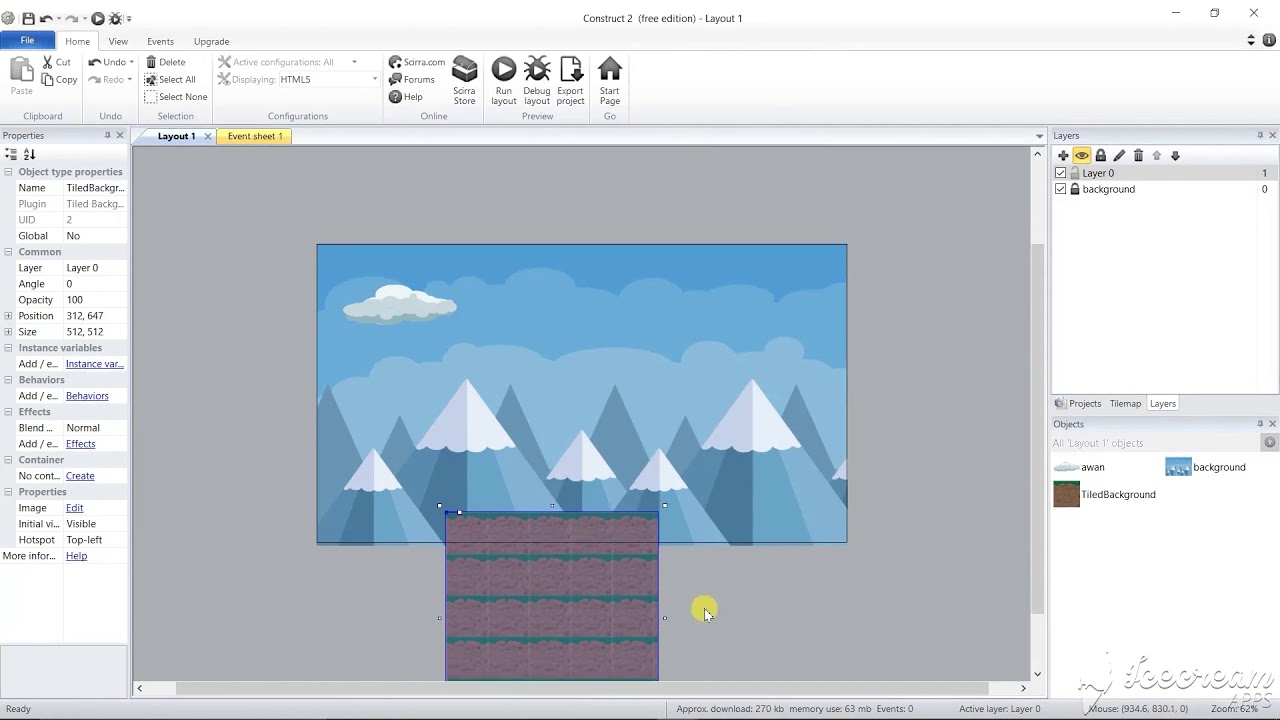Move the layer down with arrow icon
The height and width of the screenshot is (720, 1280).
click(1175, 156)
